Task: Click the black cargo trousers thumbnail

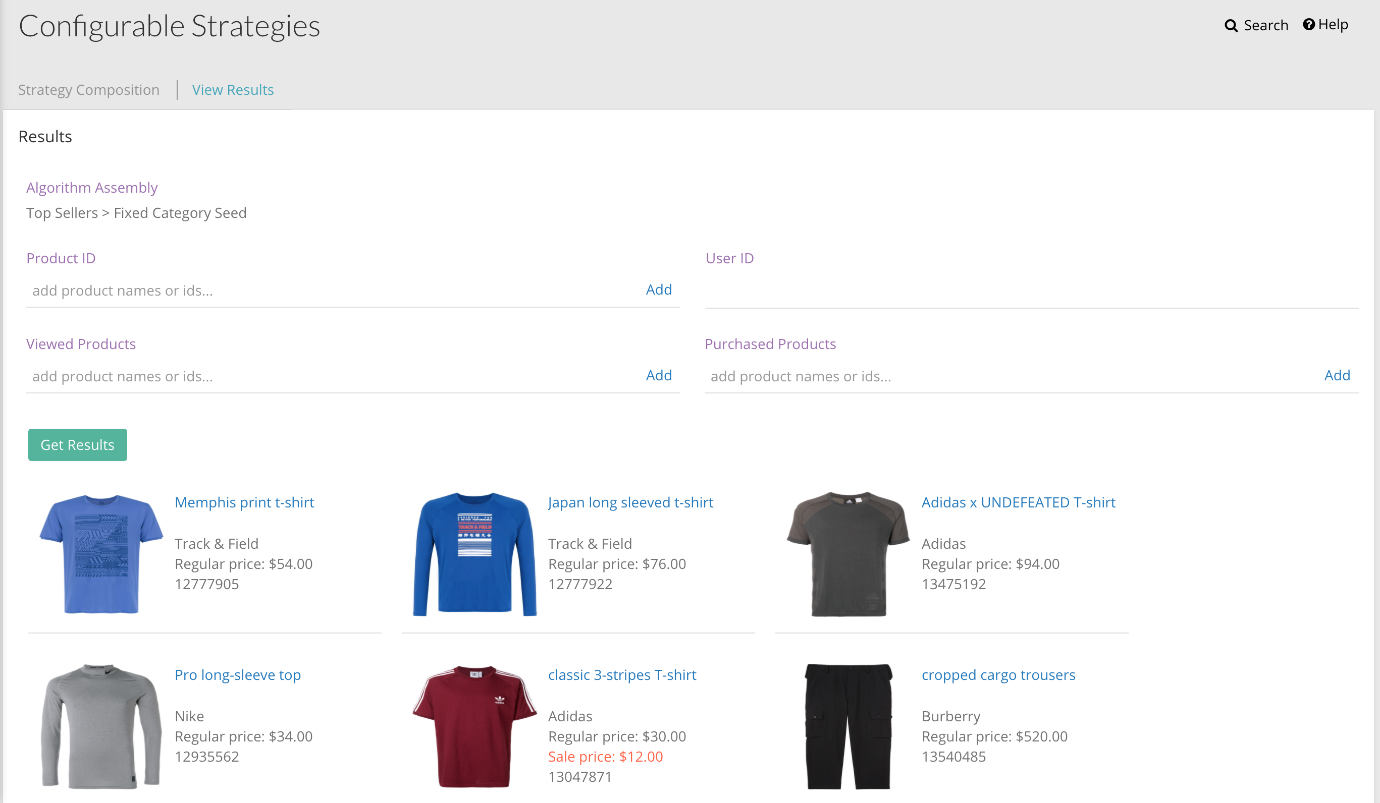Action: point(848,726)
